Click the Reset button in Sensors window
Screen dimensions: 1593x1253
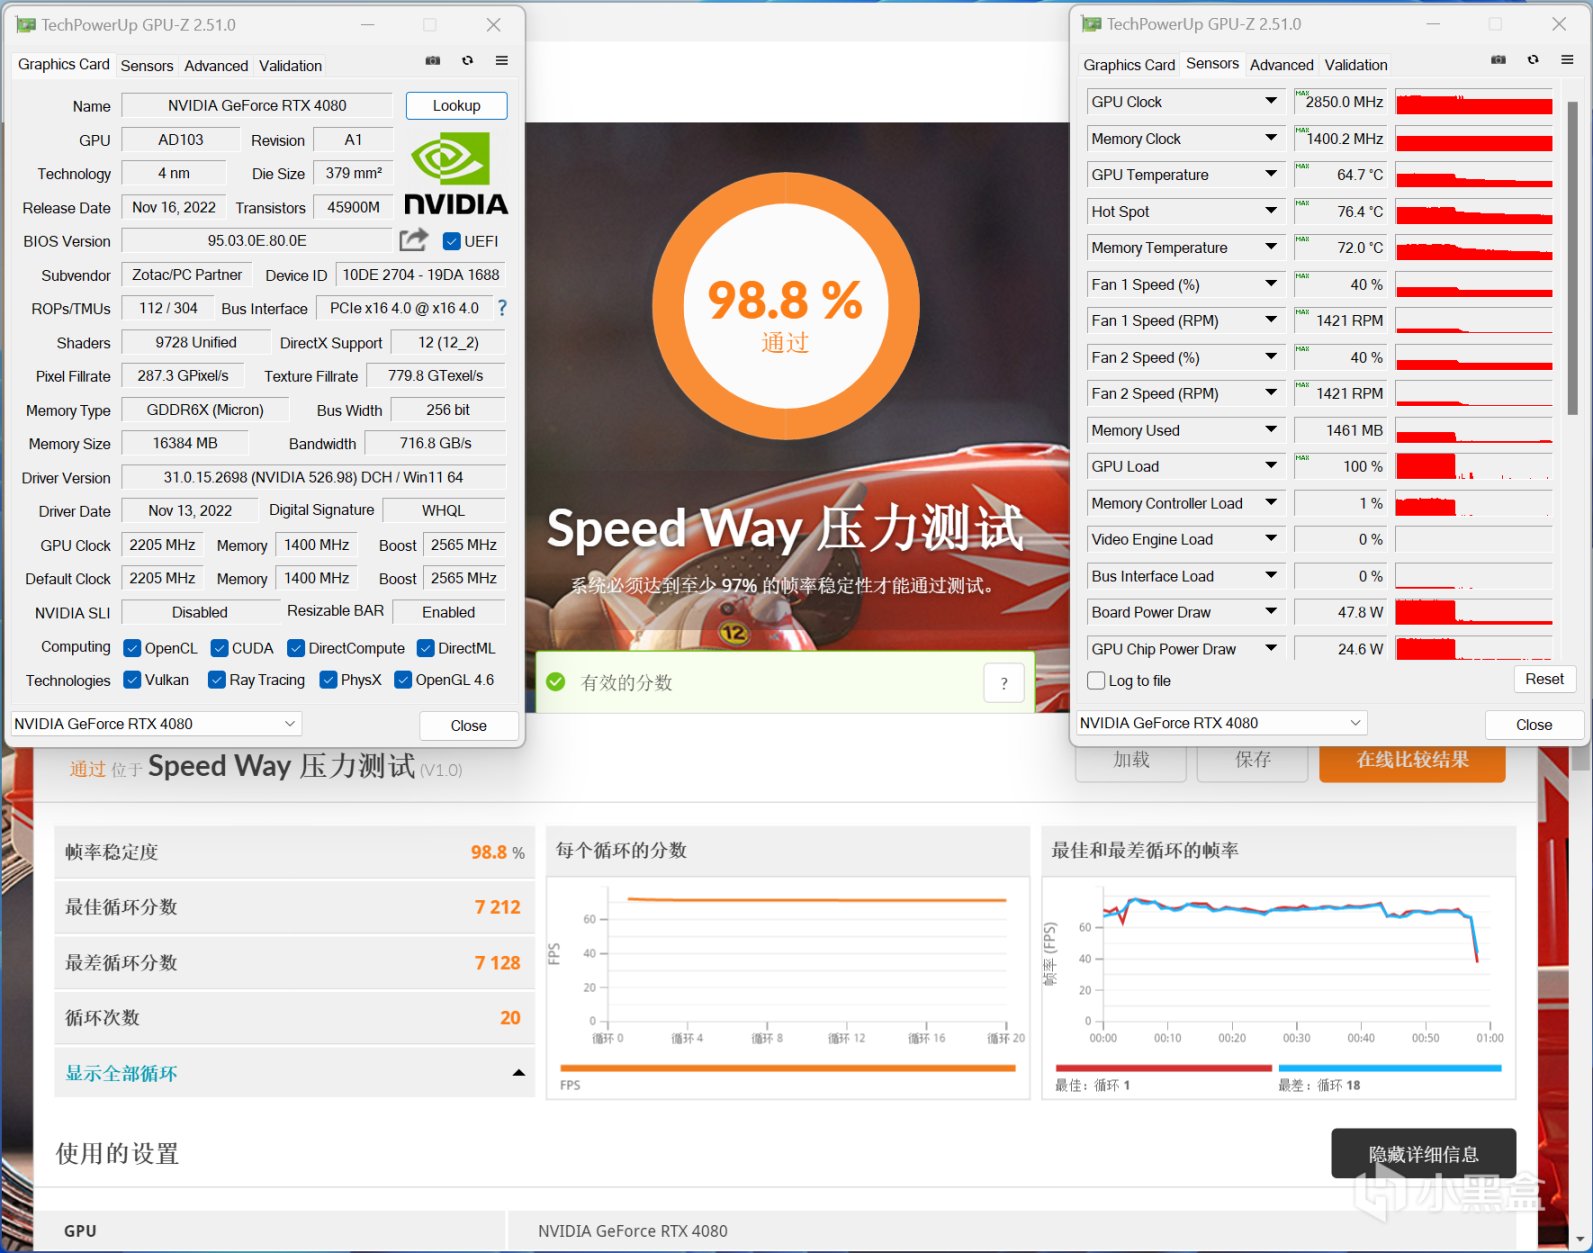[1544, 679]
